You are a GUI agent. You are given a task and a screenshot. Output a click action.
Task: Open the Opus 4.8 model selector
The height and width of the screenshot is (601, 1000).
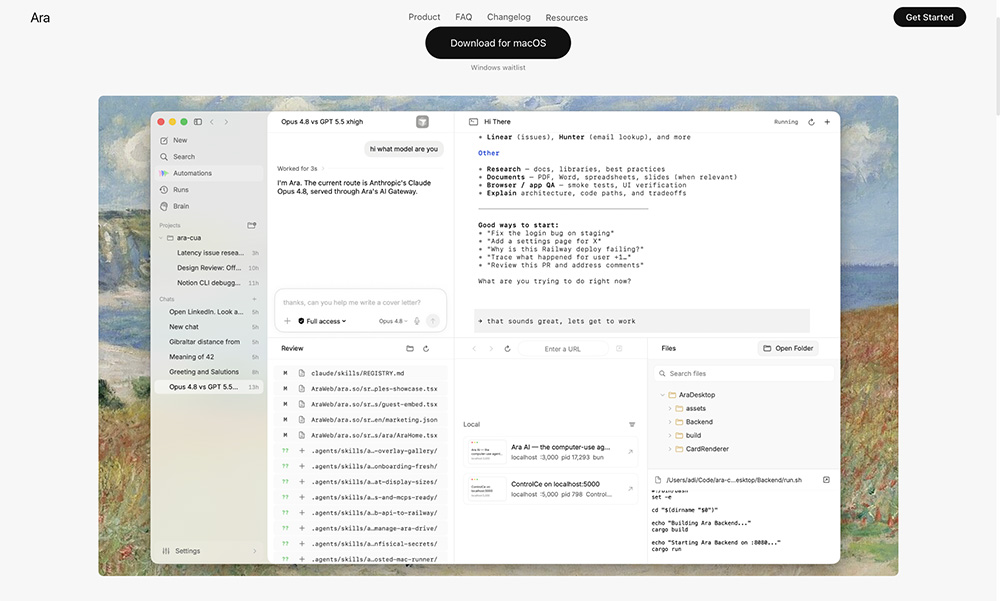(393, 322)
